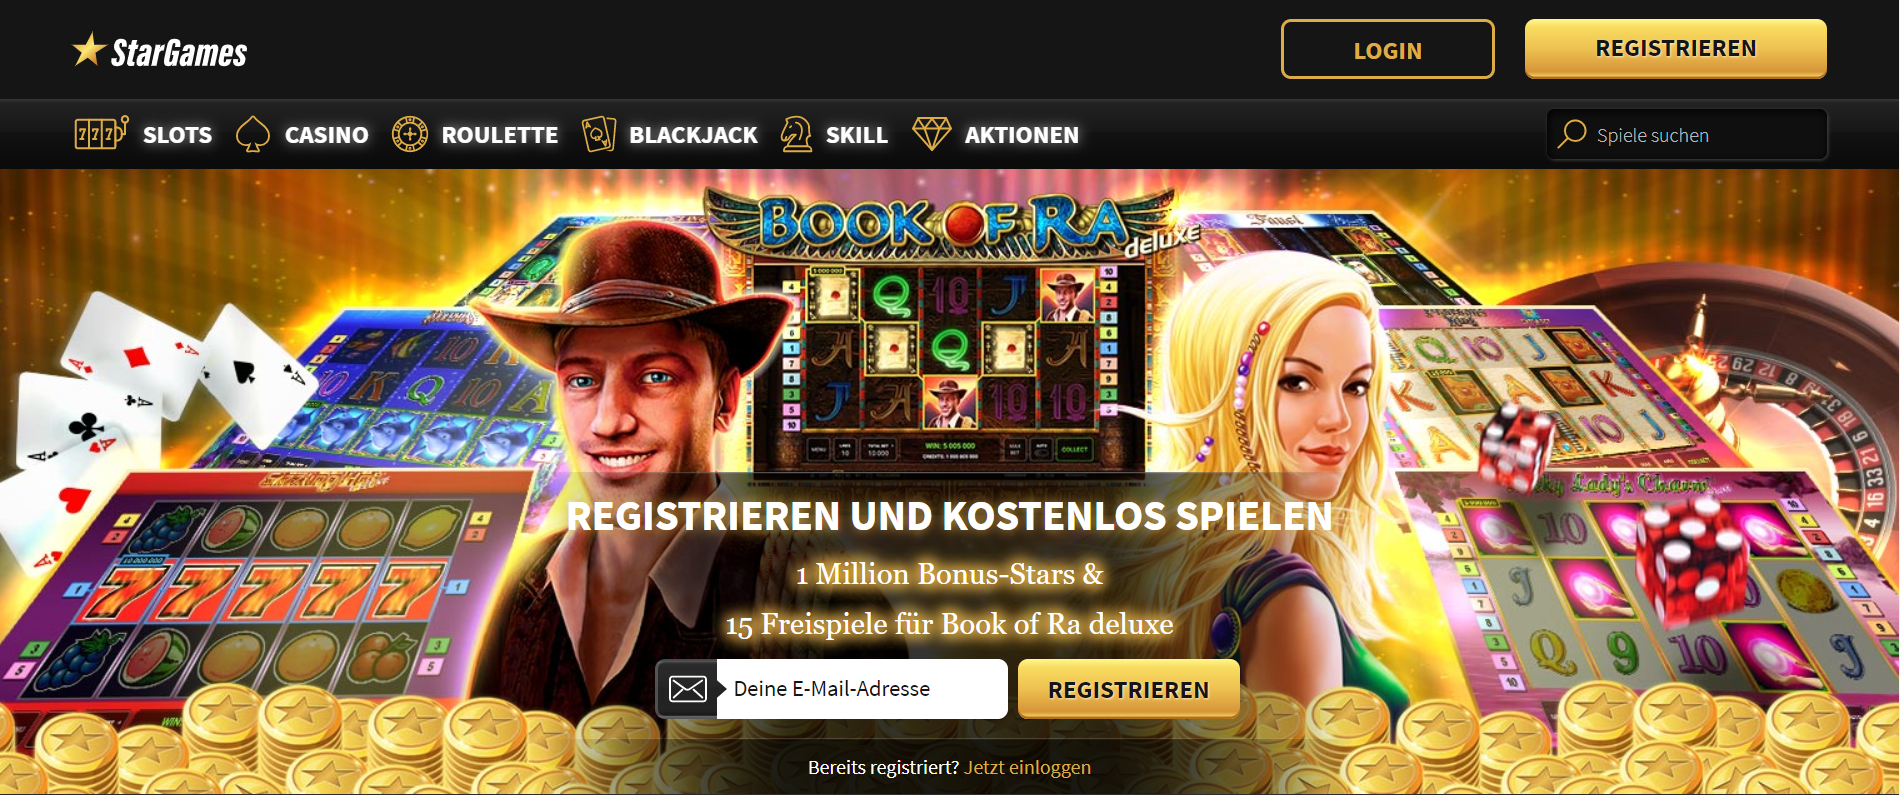Select the BLACKJACK menu entry
The image size is (1900, 795).
pyautogui.click(x=693, y=135)
